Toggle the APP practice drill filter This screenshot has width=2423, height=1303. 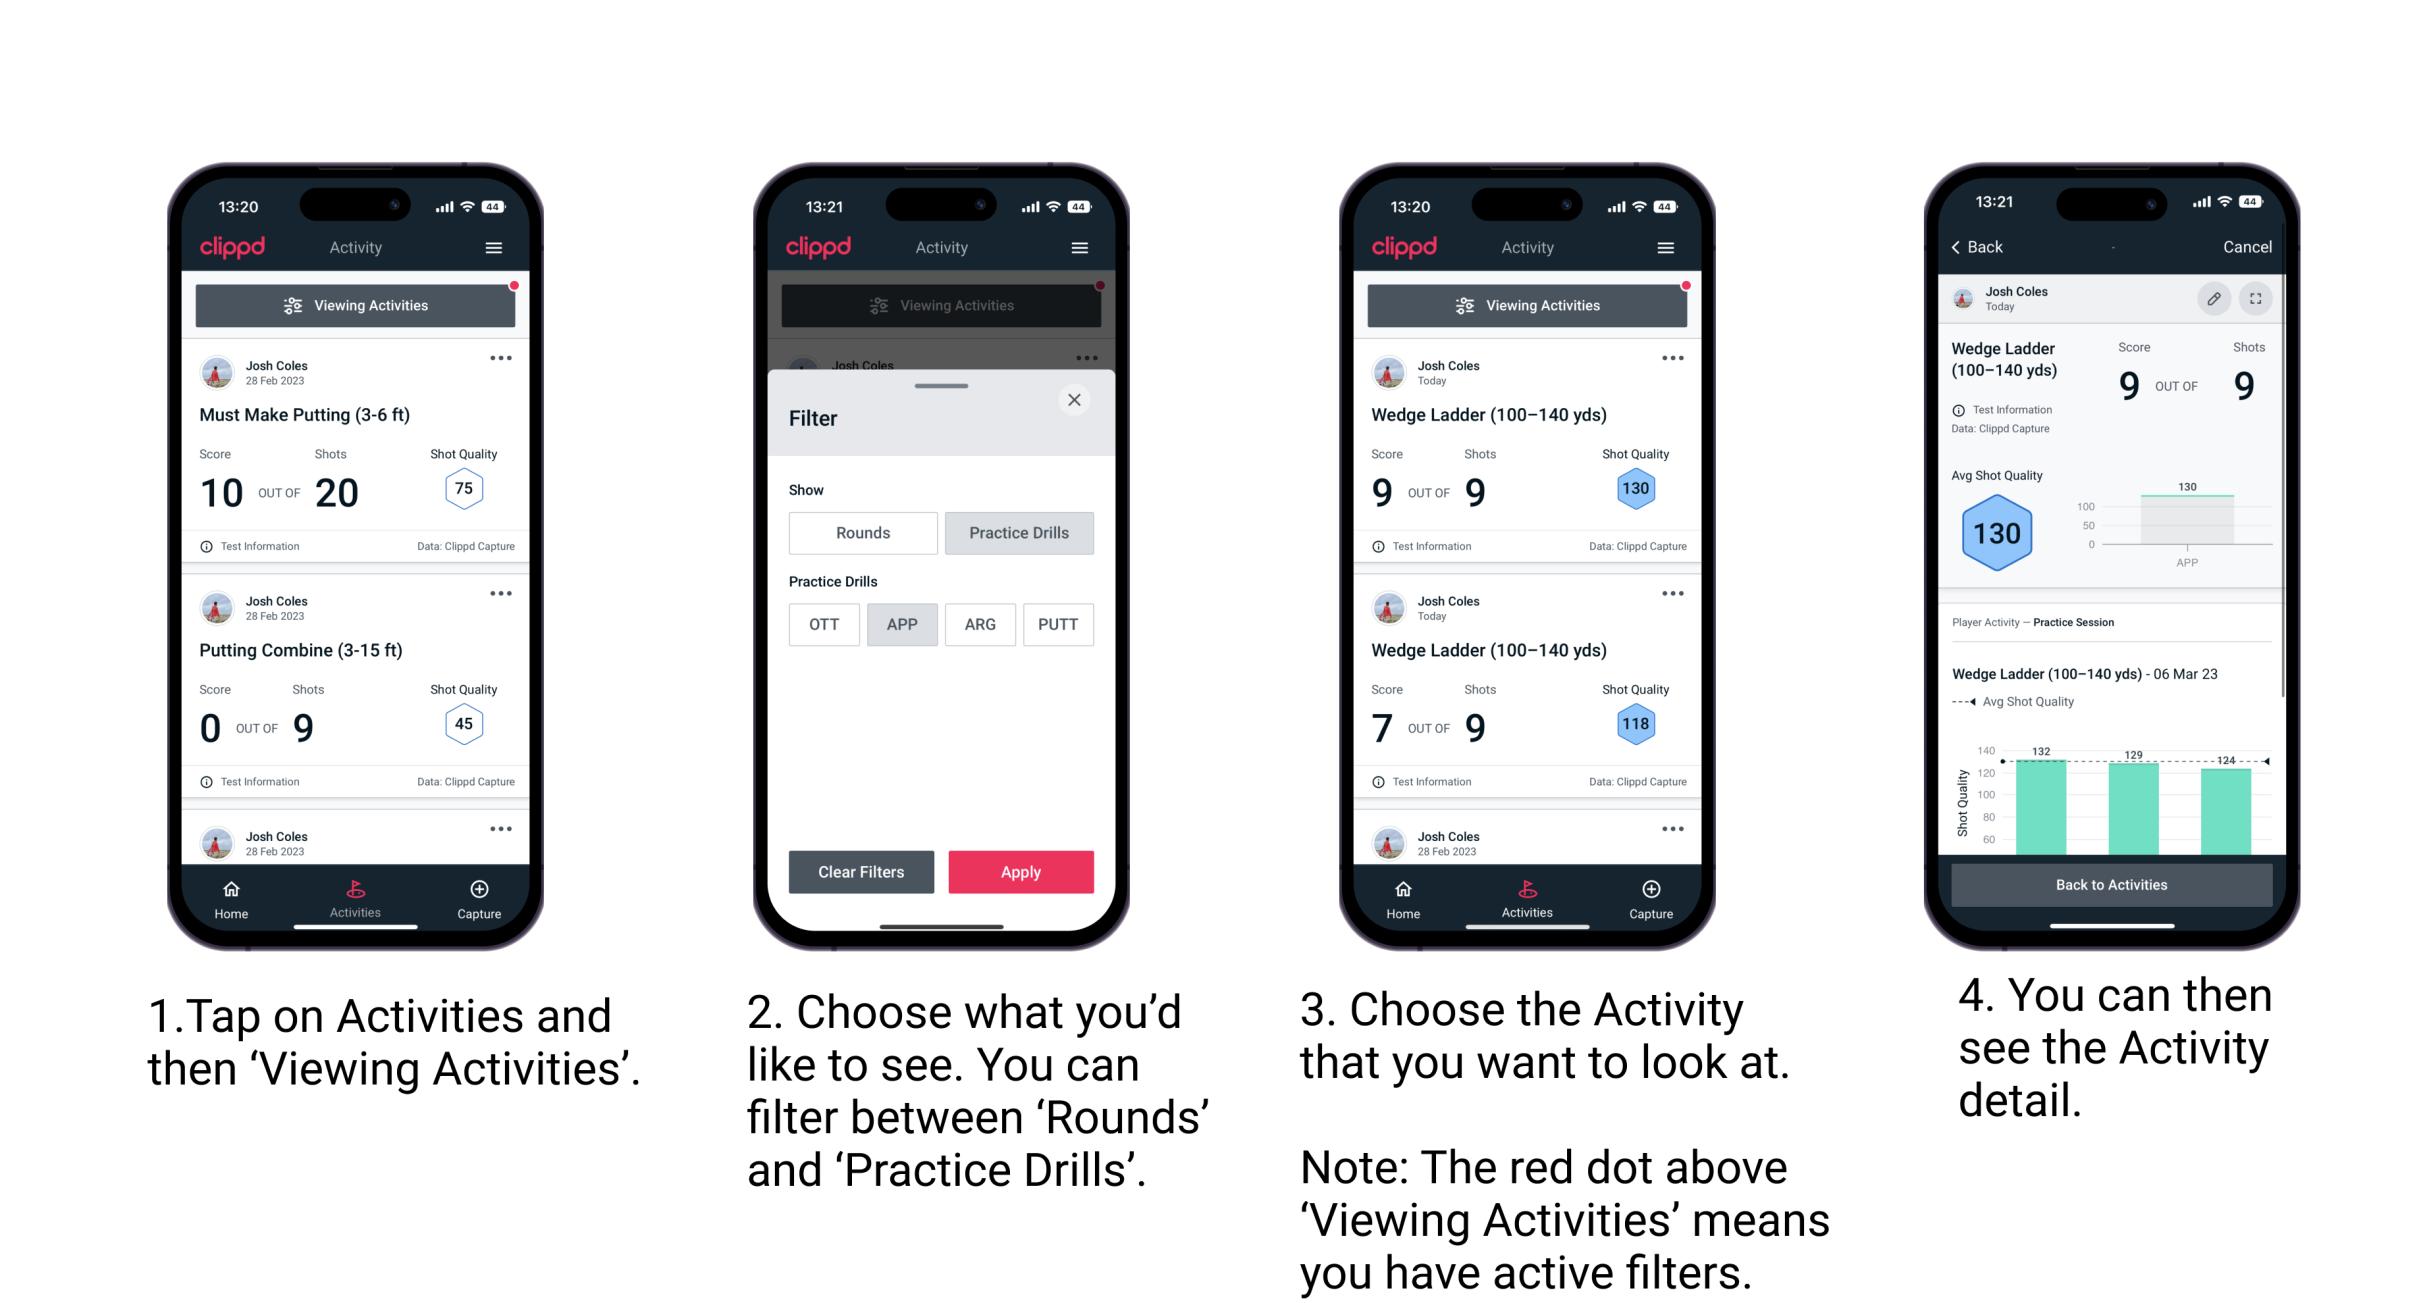click(903, 624)
